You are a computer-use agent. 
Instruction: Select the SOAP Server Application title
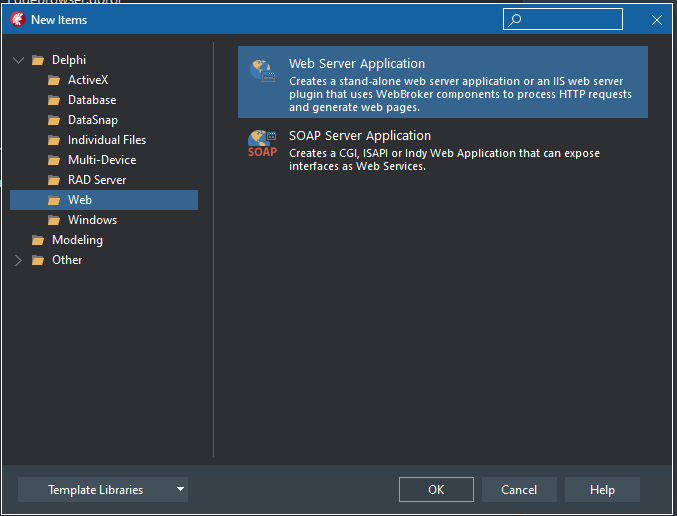(360, 136)
